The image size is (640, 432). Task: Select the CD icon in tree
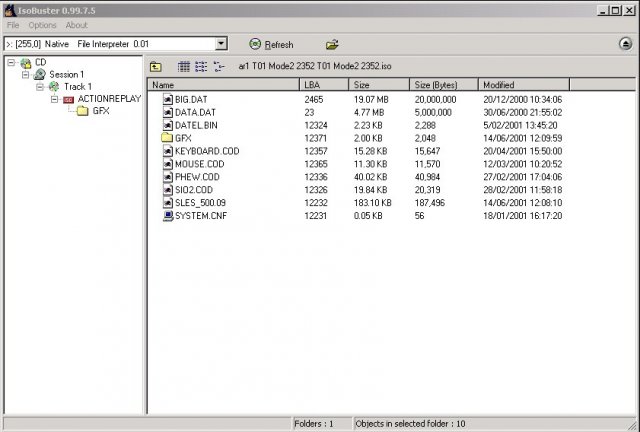tap(26, 63)
